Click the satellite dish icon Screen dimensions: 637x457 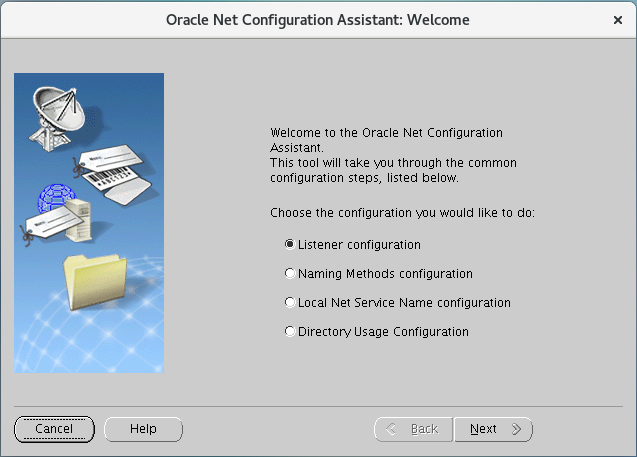[57, 118]
